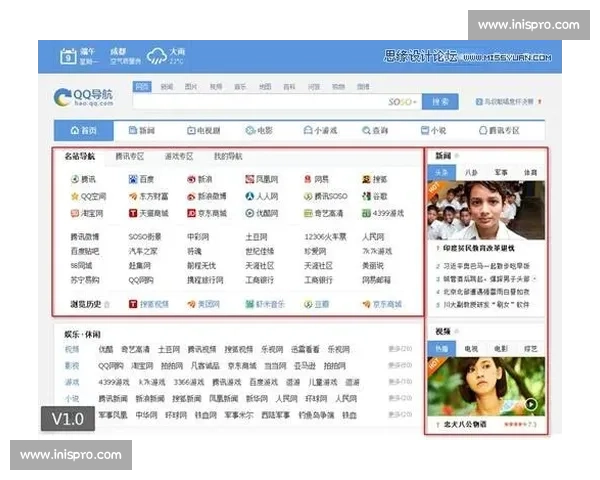
Task: Open the 新浪 eye icon link
Action: (x=191, y=179)
